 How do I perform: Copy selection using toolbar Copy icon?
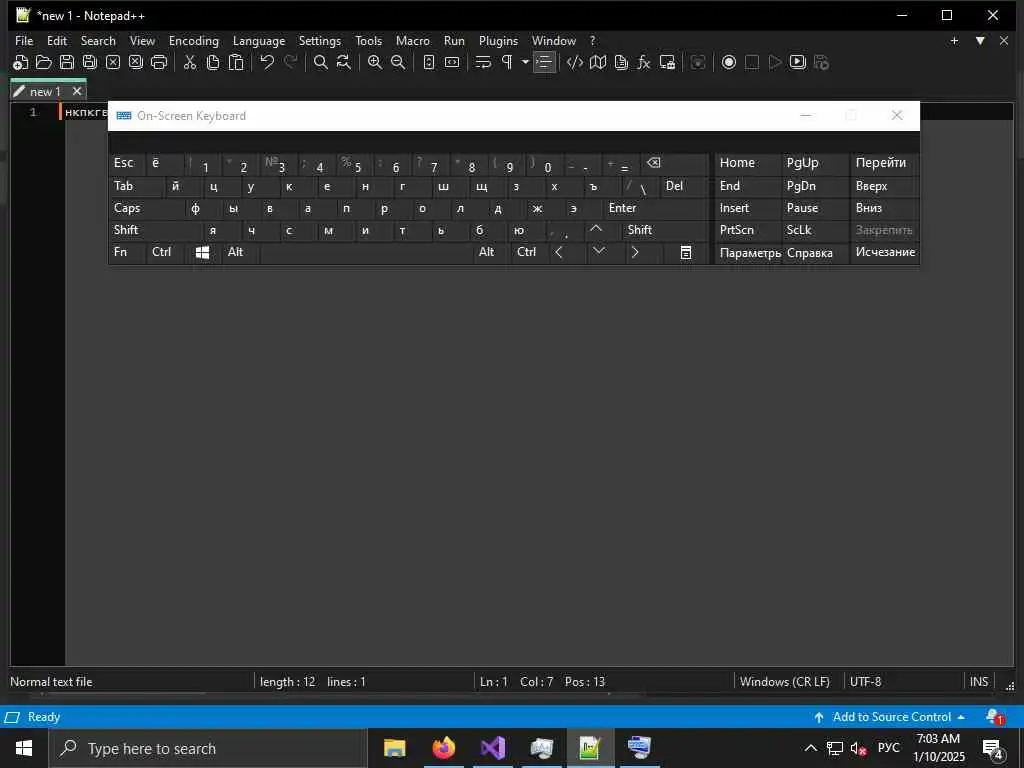pyautogui.click(x=213, y=63)
